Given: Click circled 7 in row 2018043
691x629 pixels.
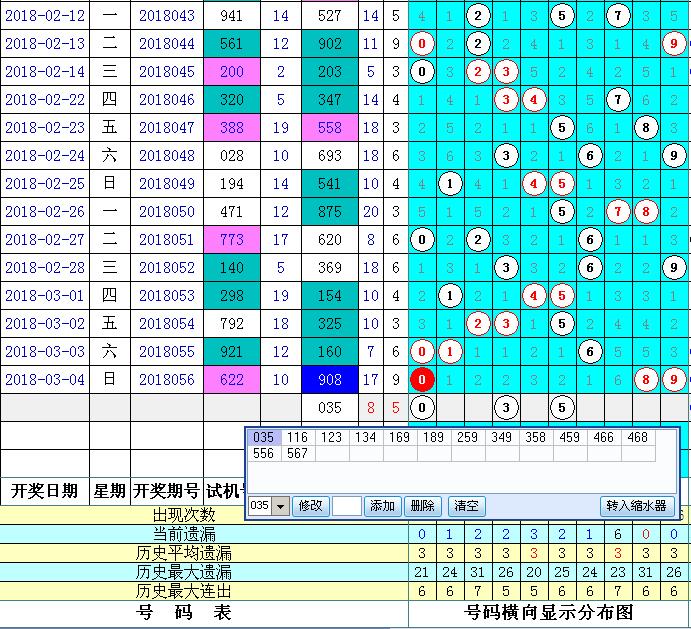Looking at the screenshot, I should click(x=619, y=16).
